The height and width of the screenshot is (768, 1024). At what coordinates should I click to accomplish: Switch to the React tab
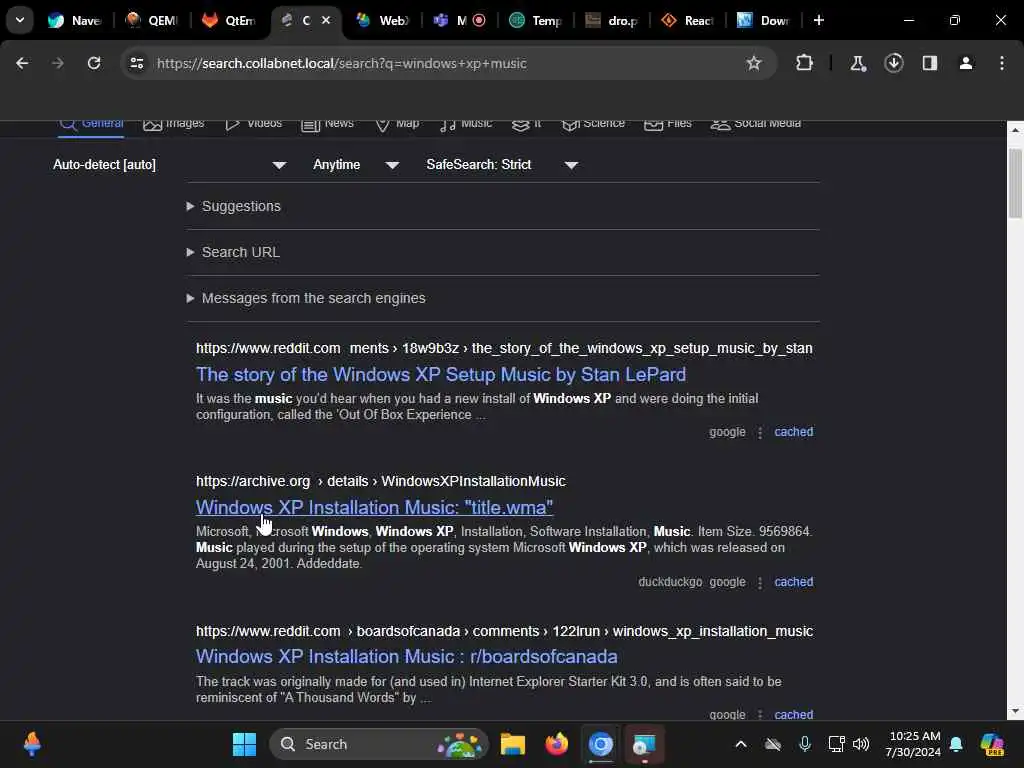tap(688, 20)
